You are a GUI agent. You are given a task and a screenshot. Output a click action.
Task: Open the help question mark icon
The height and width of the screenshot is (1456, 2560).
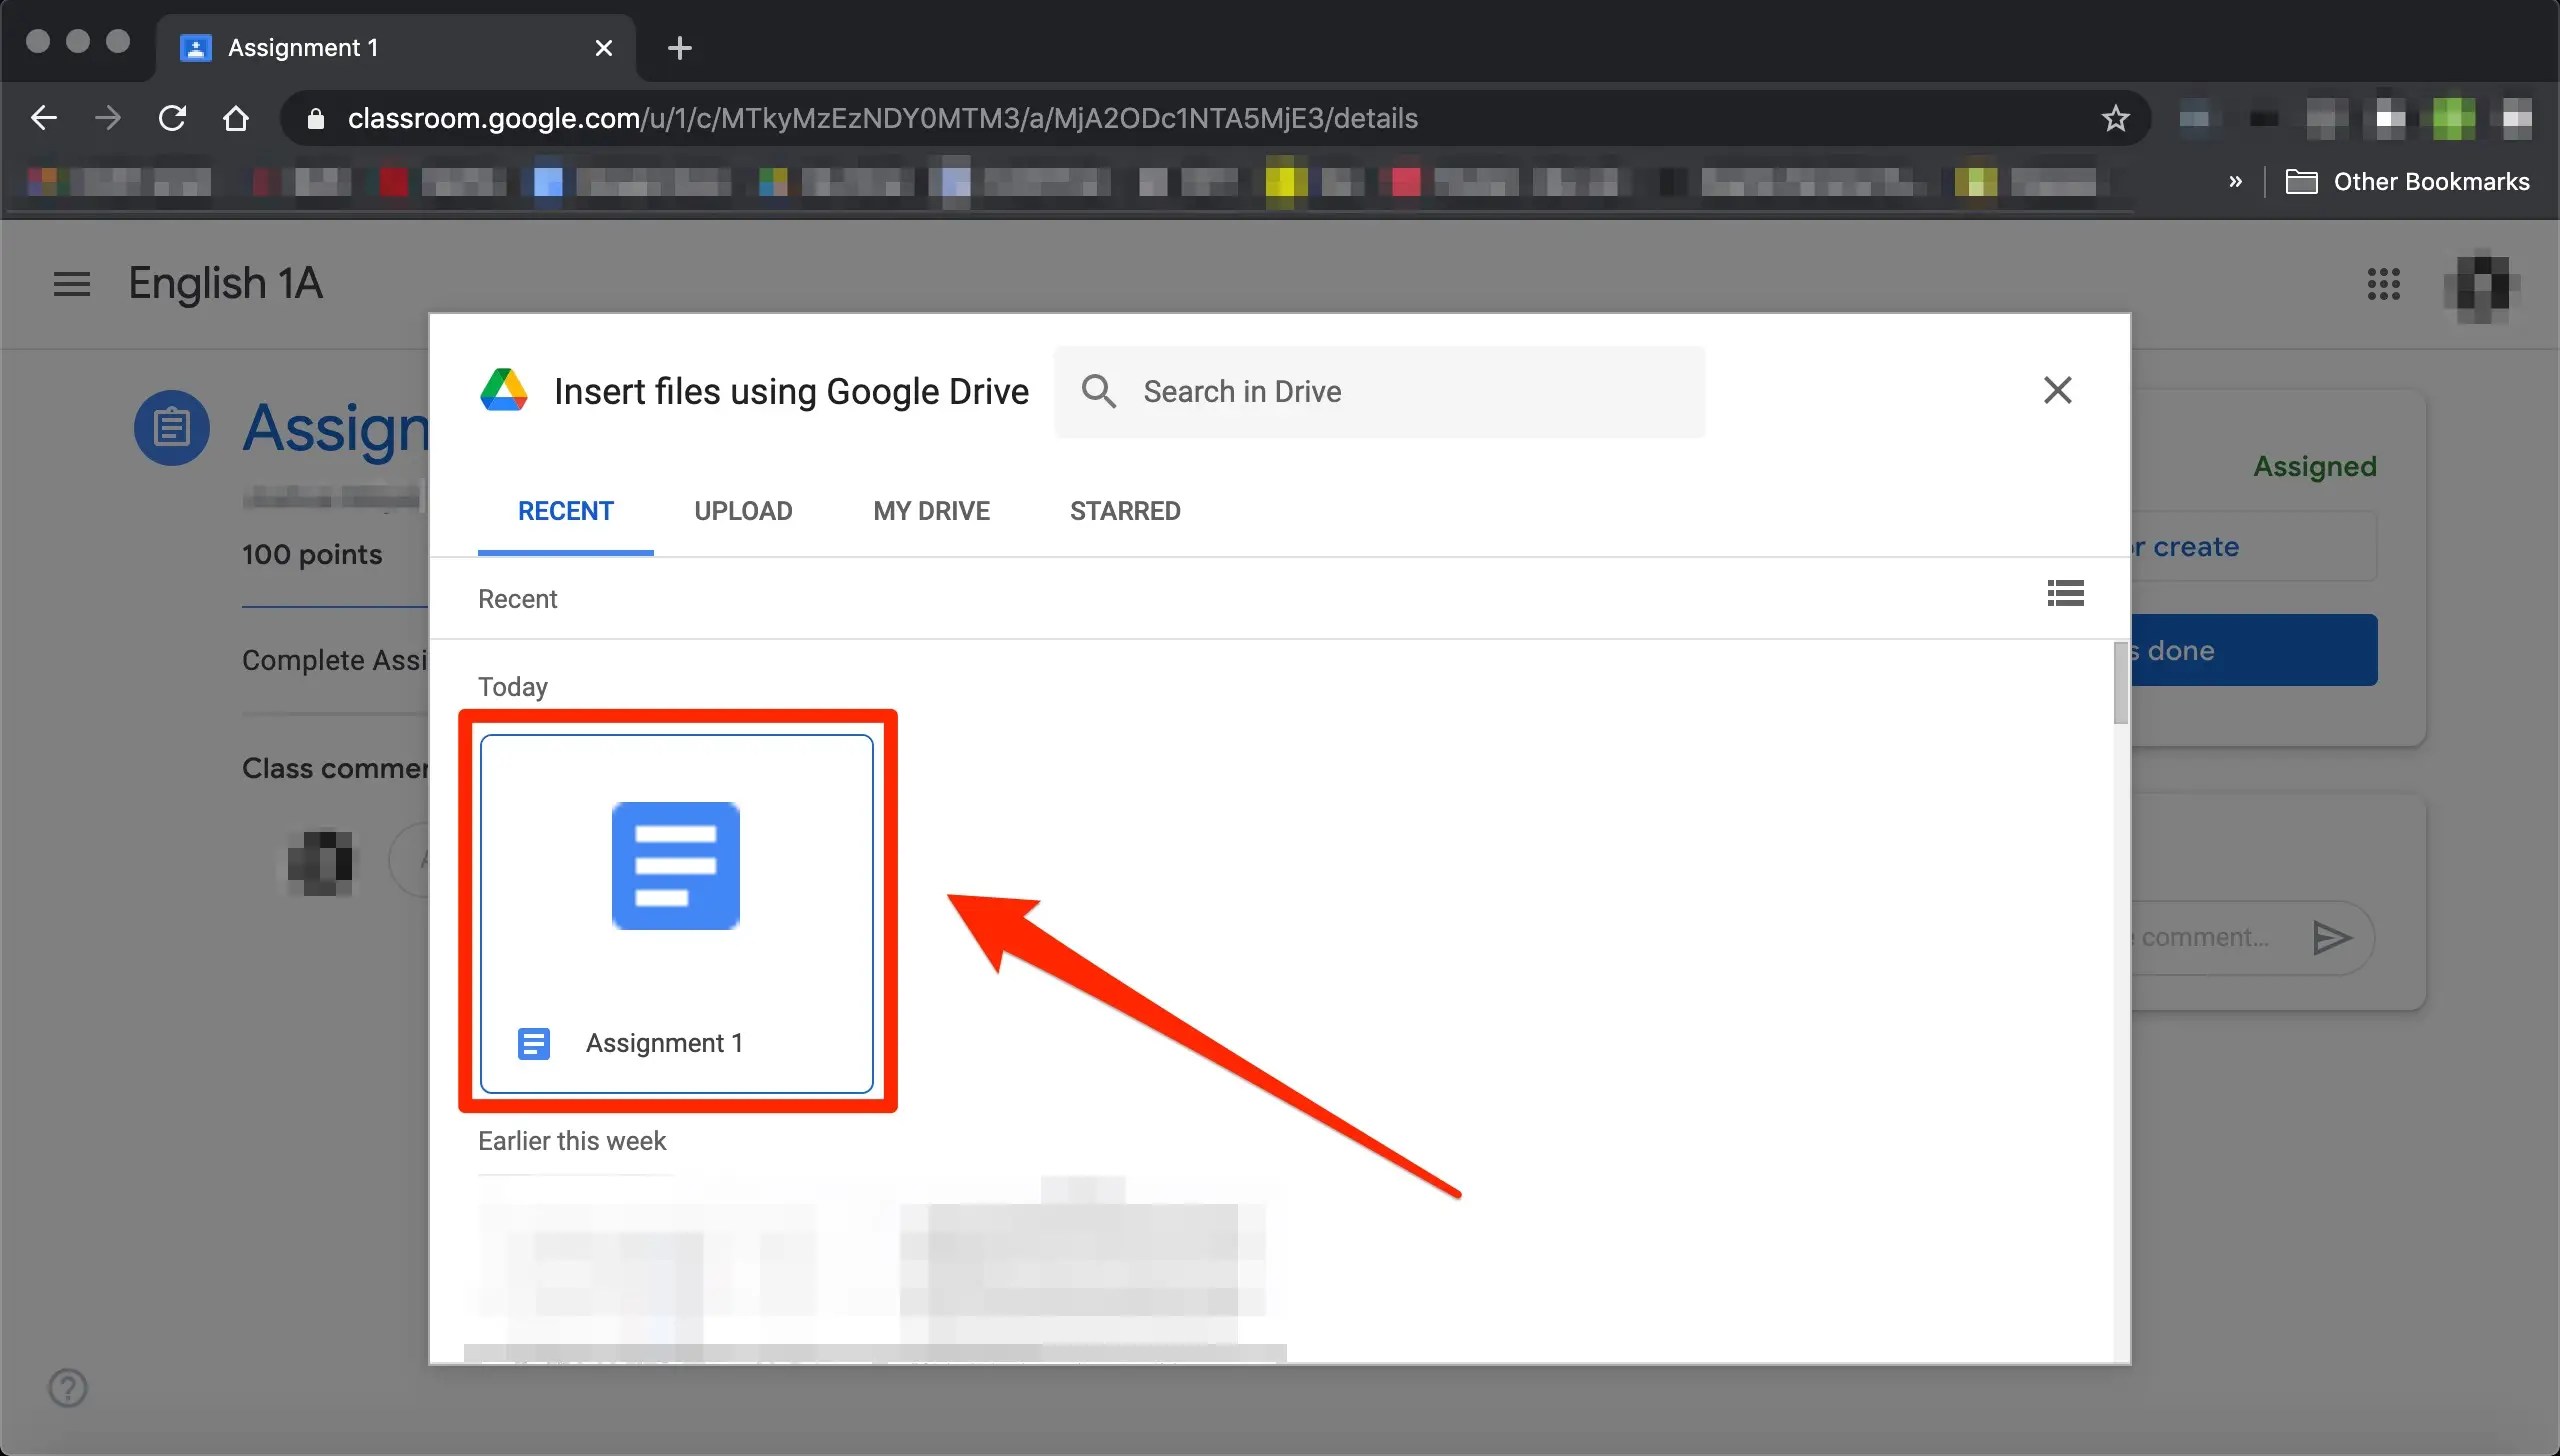tap(68, 1387)
